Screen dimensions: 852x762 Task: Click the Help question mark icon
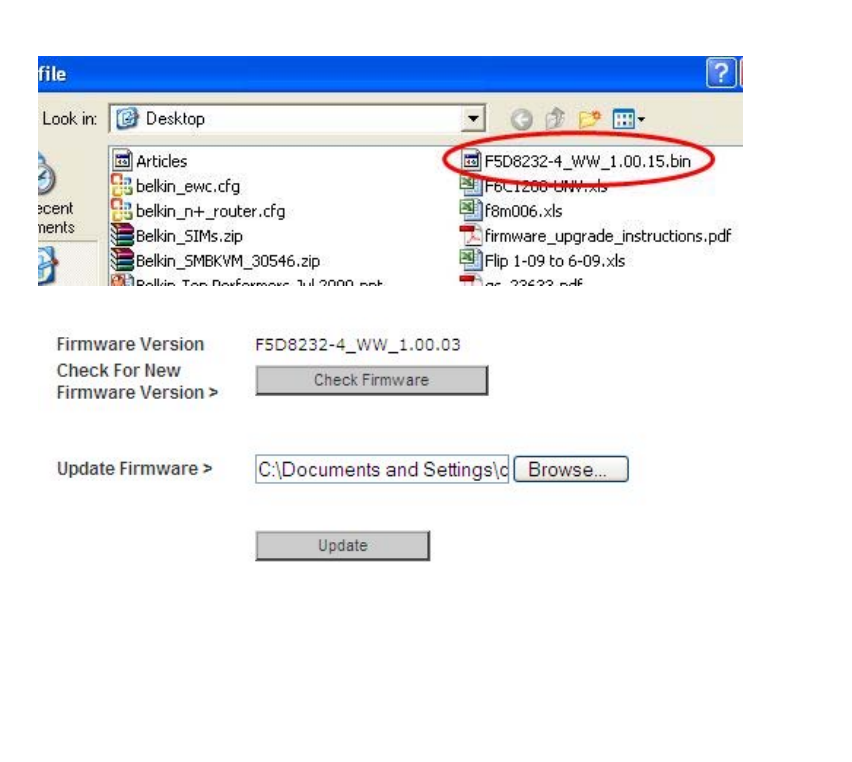721,73
